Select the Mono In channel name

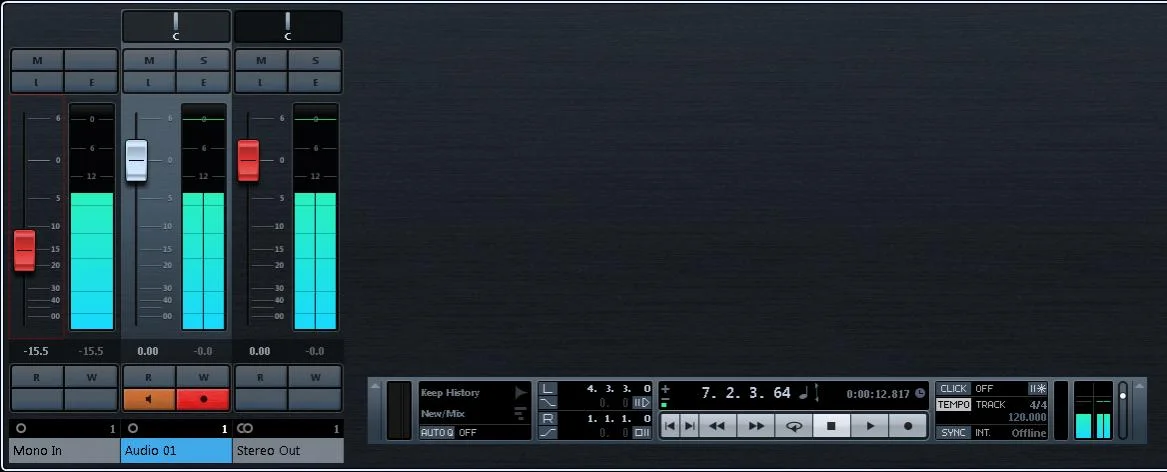tap(64, 450)
